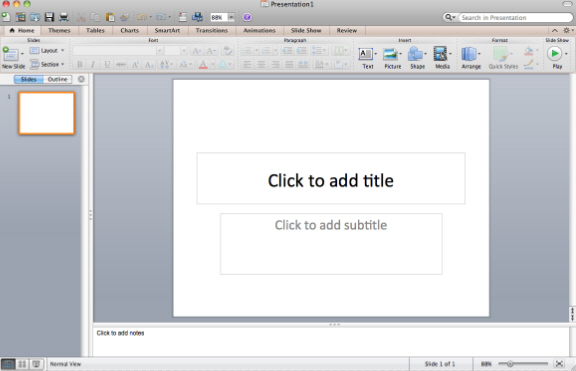This screenshot has width=576, height=371.
Task: Close the slides pane with the X button
Action: point(81,79)
